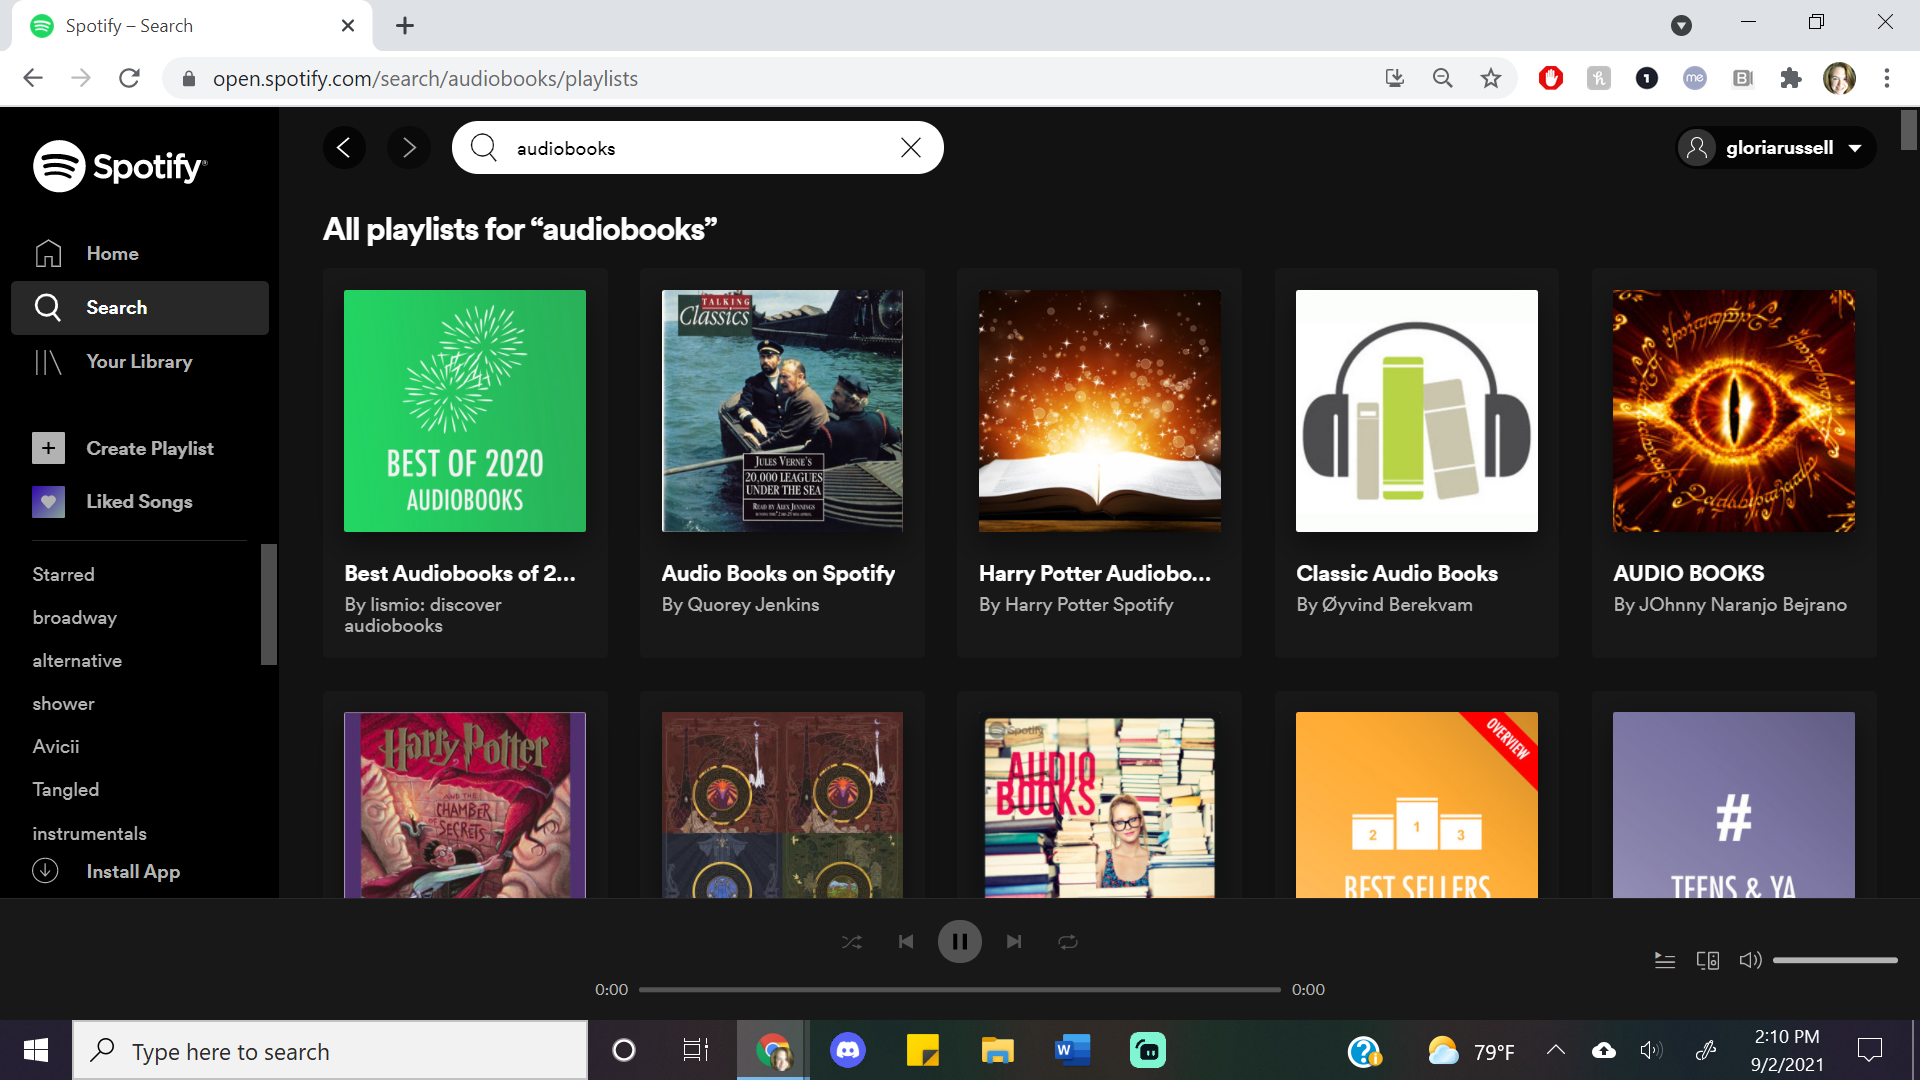This screenshot has height=1080, width=1920.
Task: Go to Home in the sidebar
Action: (x=112, y=254)
